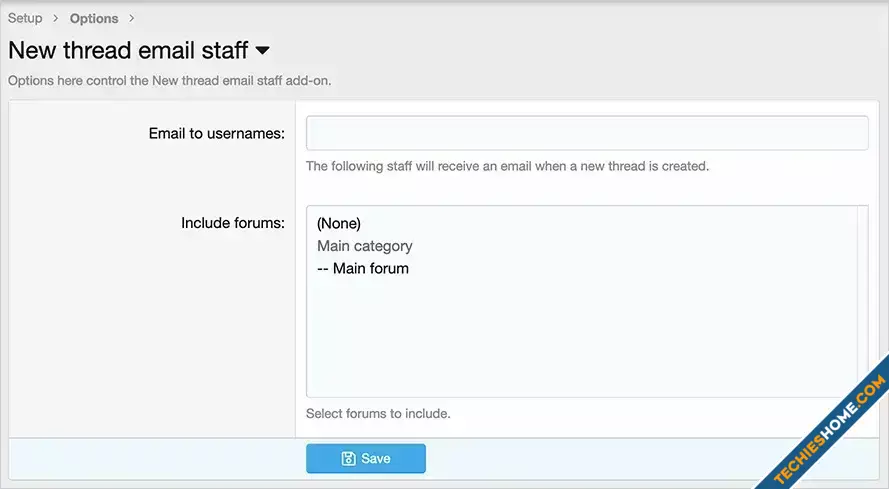
Task: Click the "New thread email staff" heading
Action: tap(128, 49)
